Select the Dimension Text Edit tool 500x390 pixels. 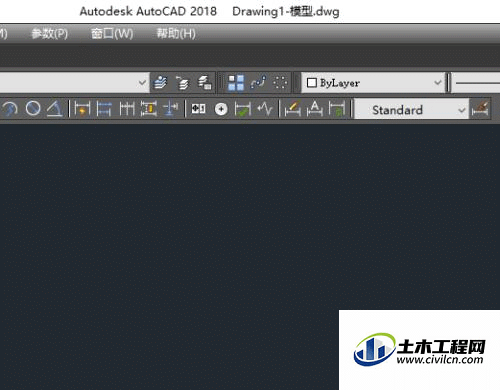(x=315, y=109)
